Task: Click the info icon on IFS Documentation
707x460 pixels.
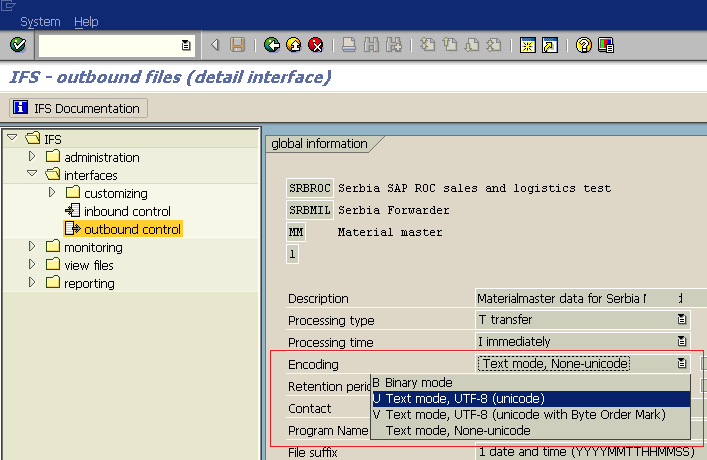Action: (20, 108)
